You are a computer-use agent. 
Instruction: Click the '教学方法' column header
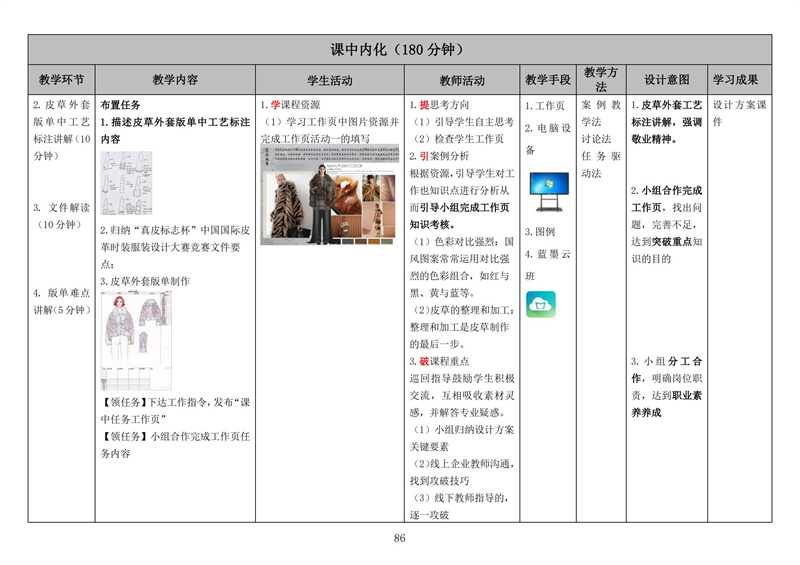(x=601, y=80)
